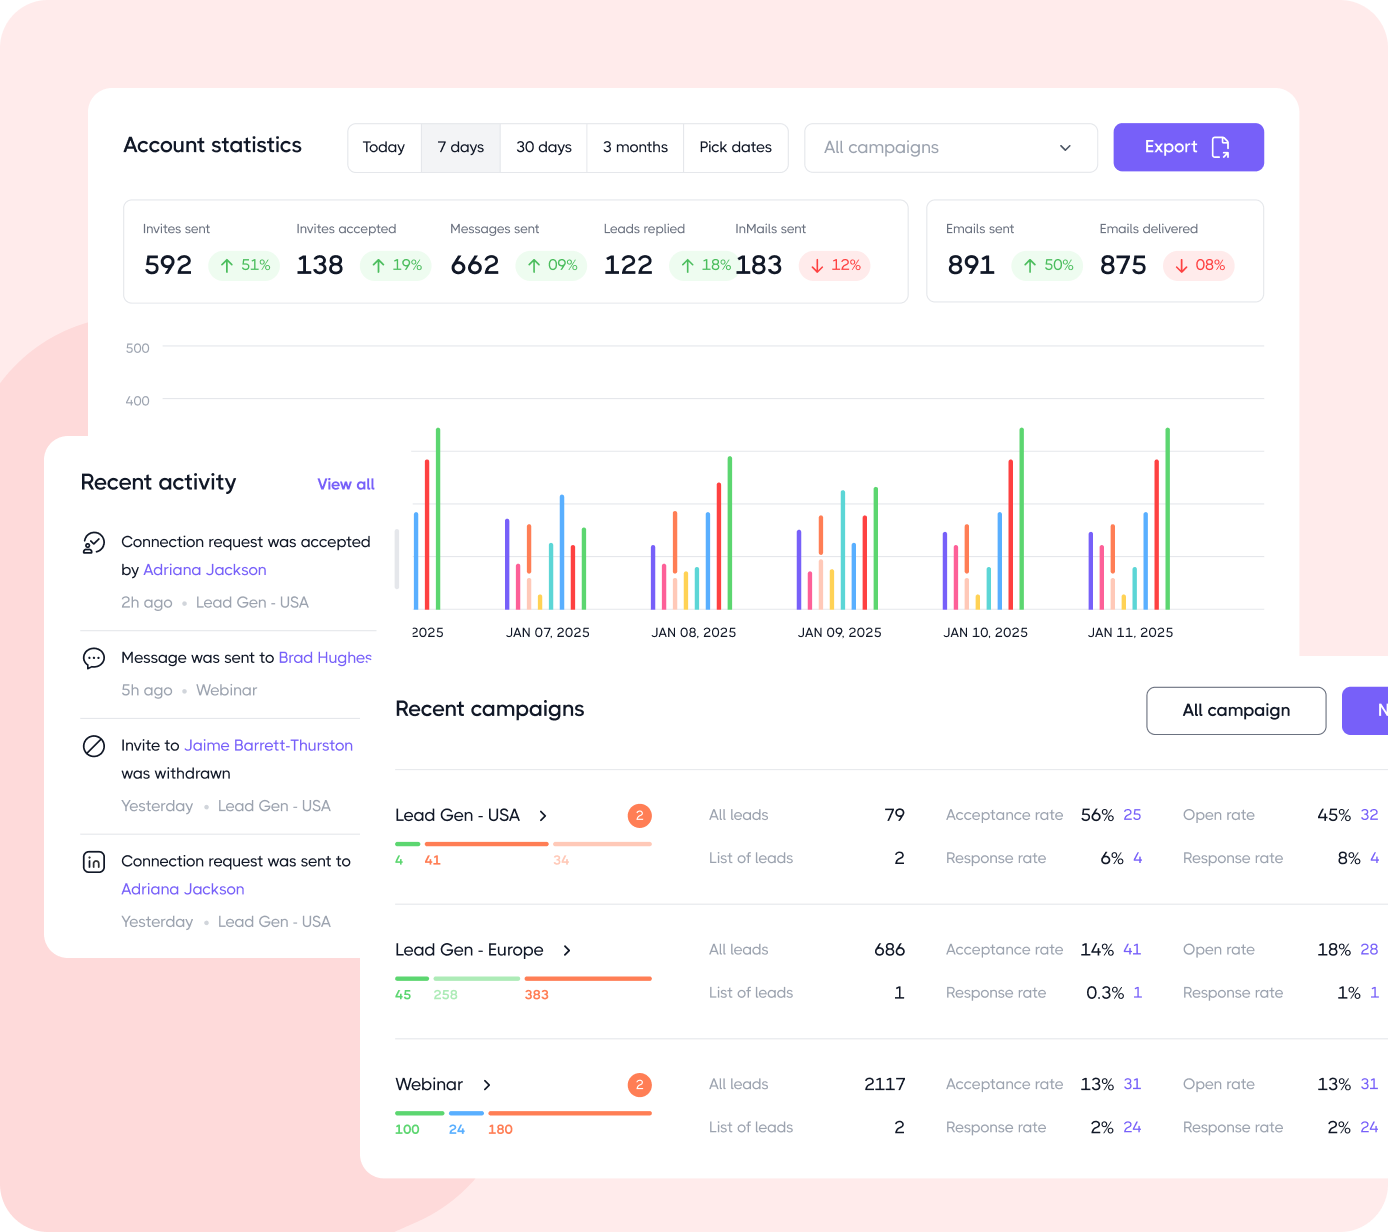
Task: Expand the Lead Gen - USA campaign
Action: [542, 815]
